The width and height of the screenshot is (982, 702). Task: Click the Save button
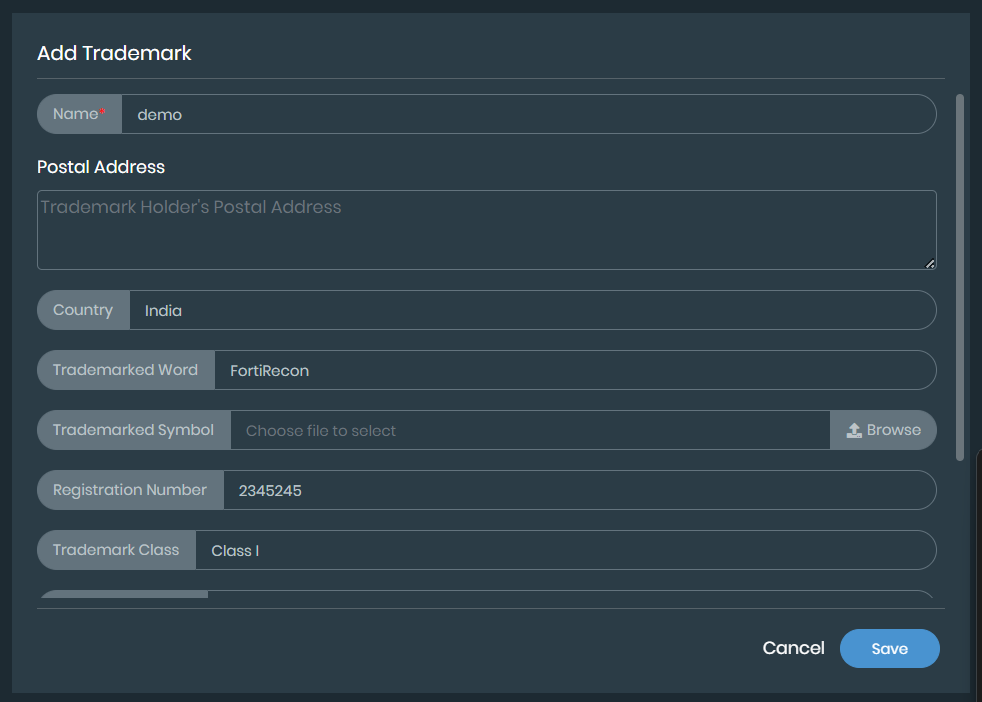889,648
